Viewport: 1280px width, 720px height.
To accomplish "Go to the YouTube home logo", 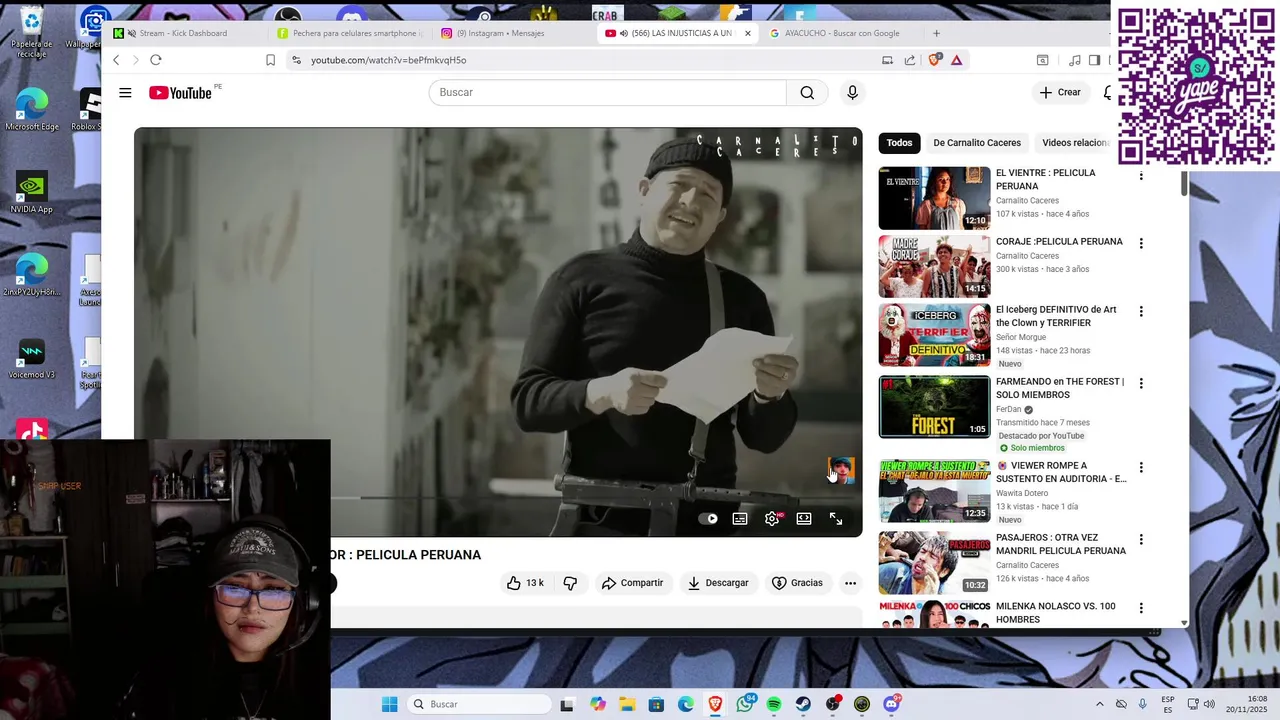I will click(181, 93).
